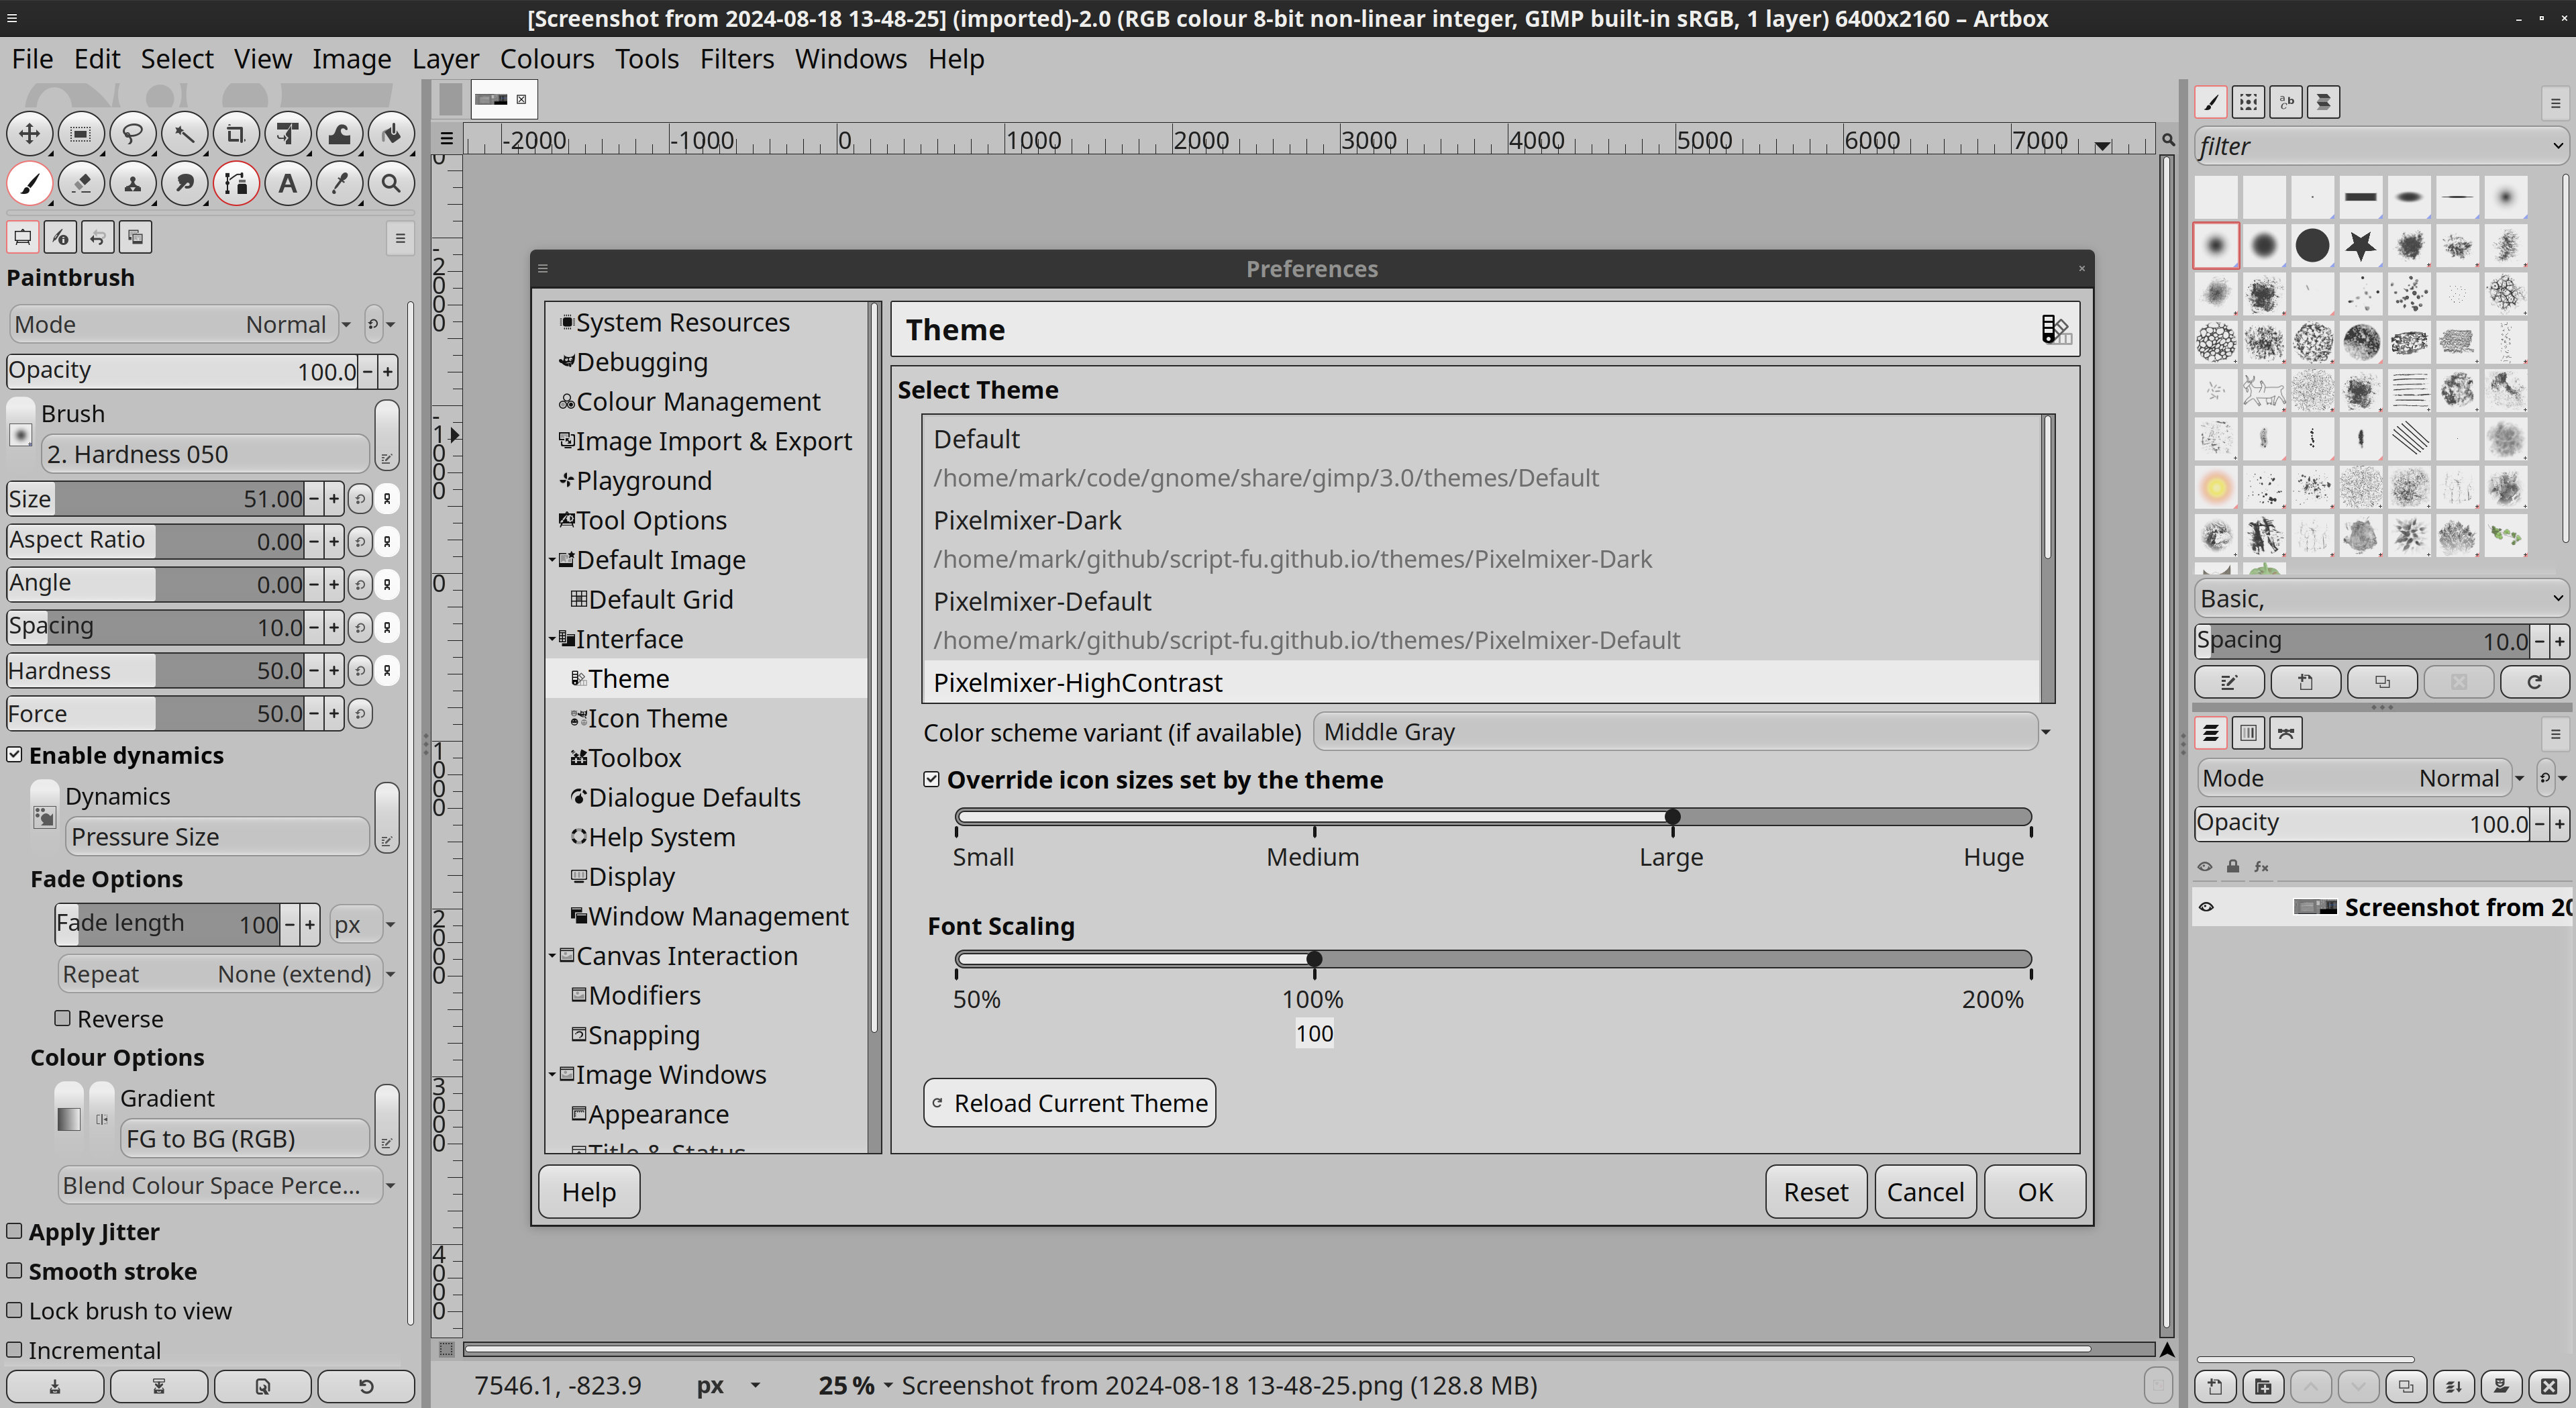
Task: Hide the Screenshot layer via eye icon
Action: coord(2206,907)
